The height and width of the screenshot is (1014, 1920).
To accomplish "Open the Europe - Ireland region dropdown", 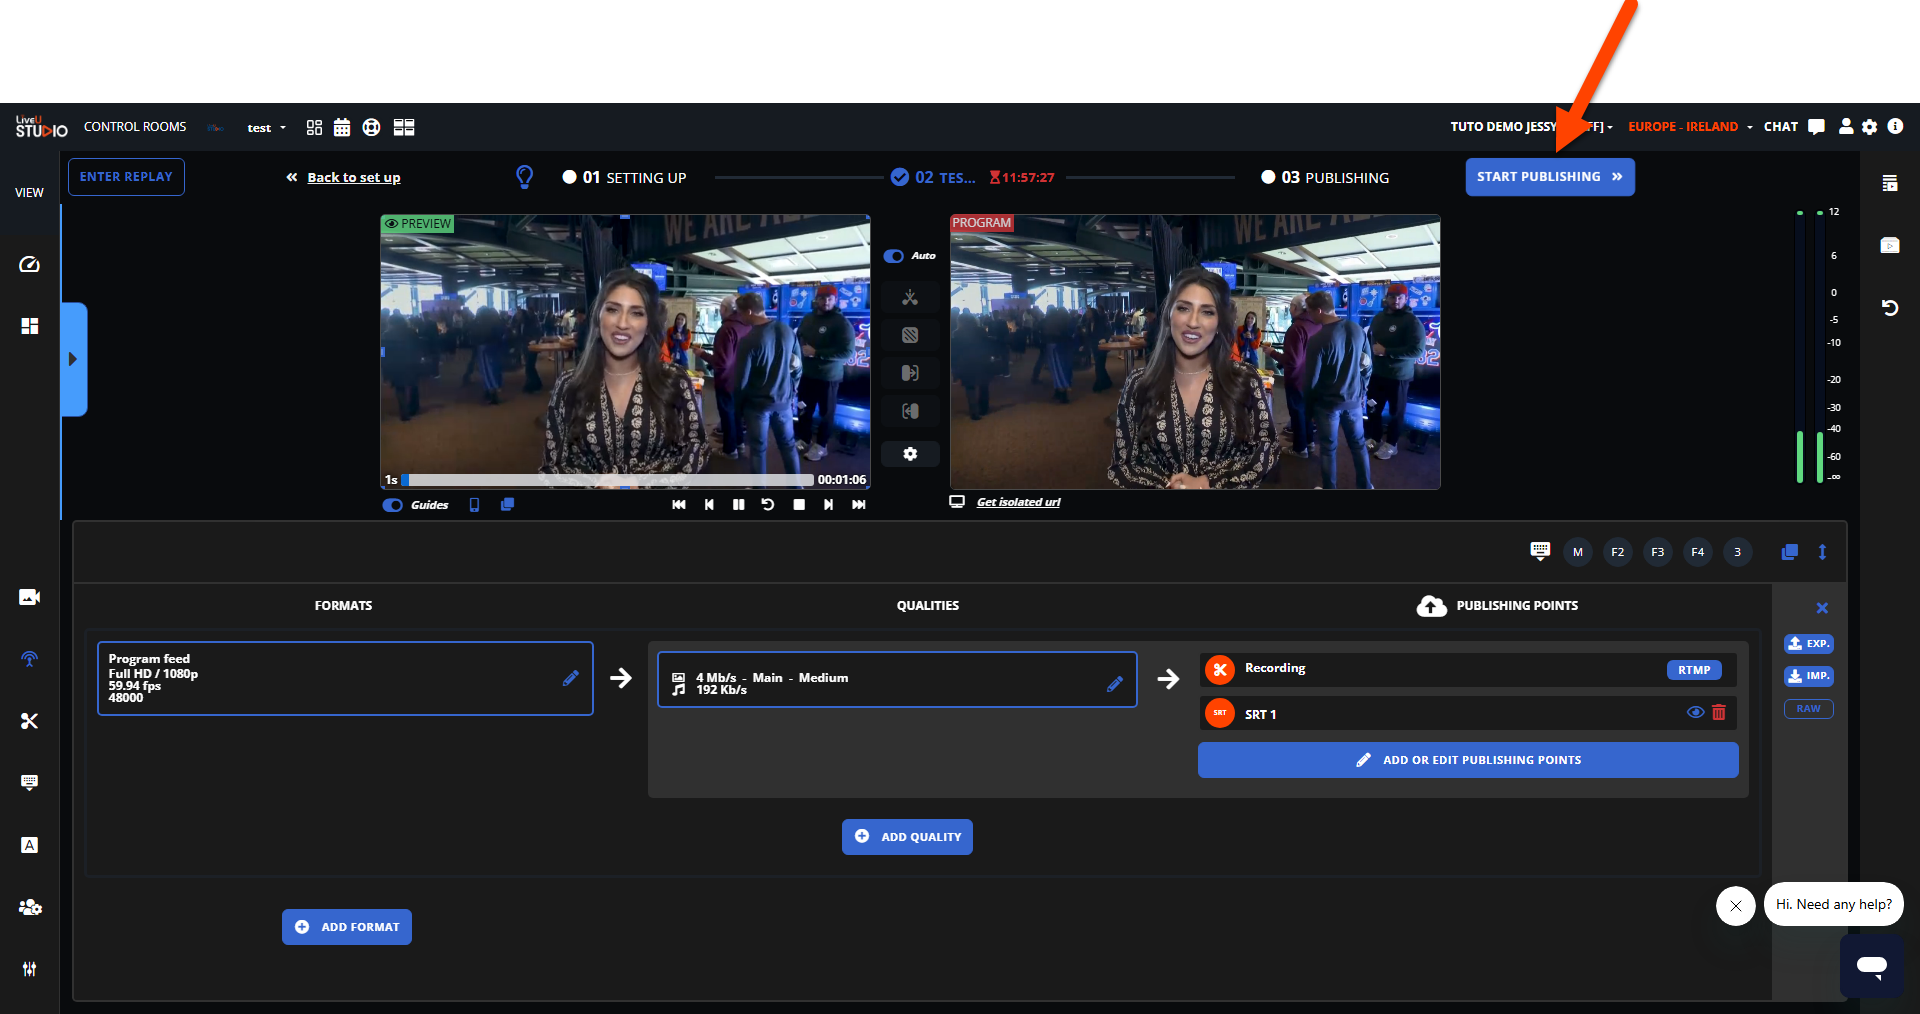I will click(x=1689, y=127).
